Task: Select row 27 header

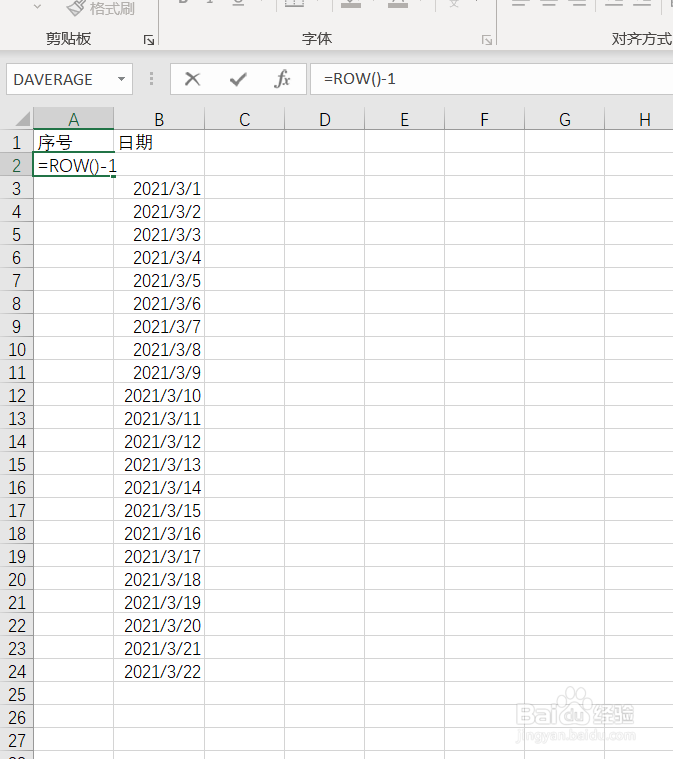Action: point(16,741)
